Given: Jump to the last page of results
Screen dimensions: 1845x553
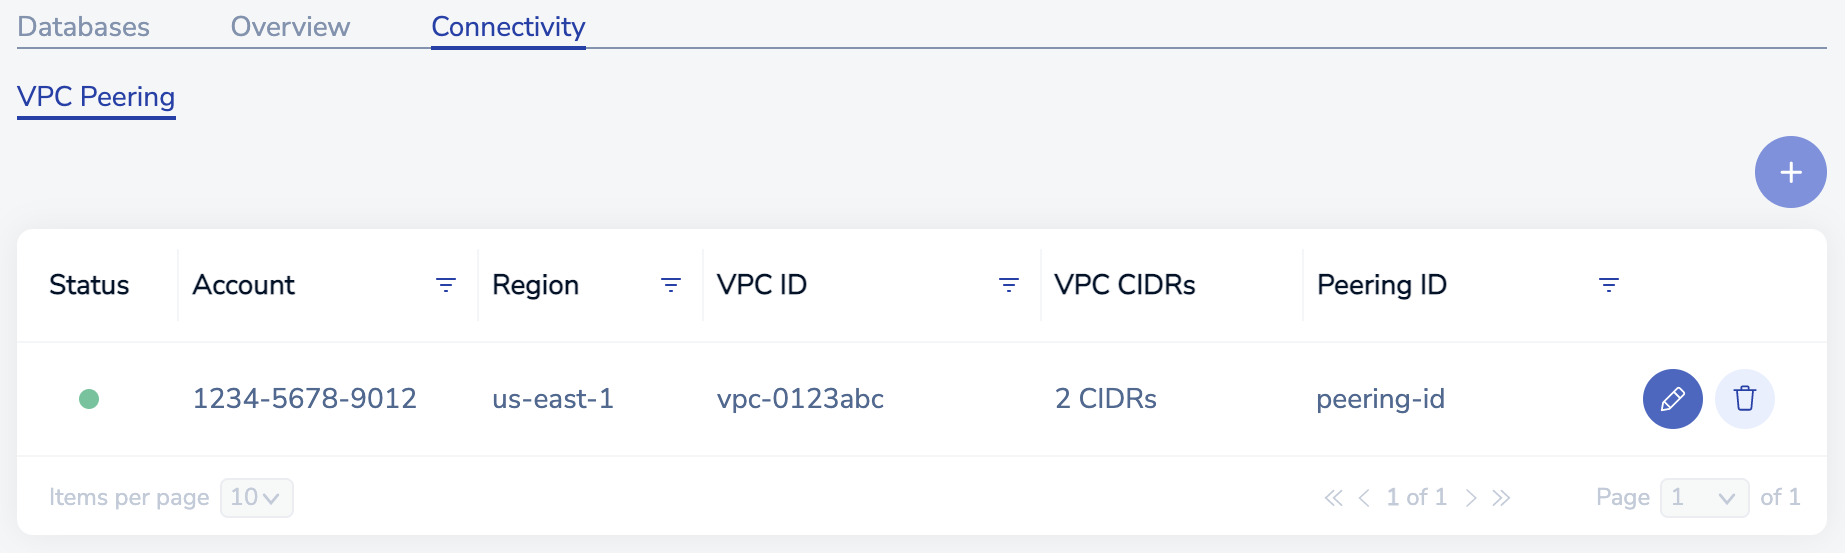Looking at the screenshot, I should pyautogui.click(x=1501, y=498).
